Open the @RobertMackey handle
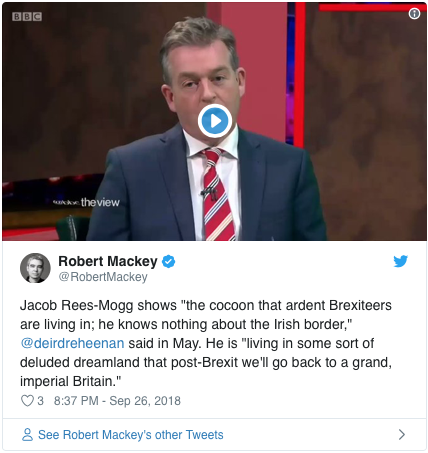Viewport: 428px width, 453px height. [x=103, y=277]
